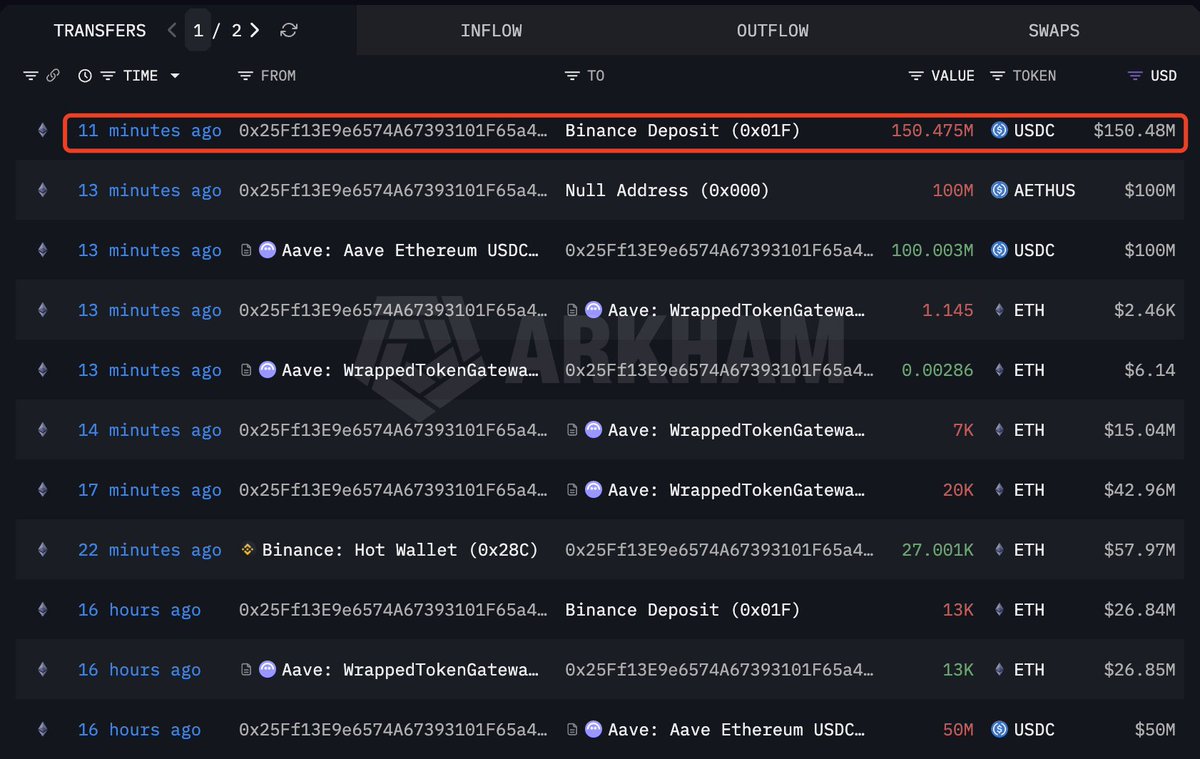Open the 14 minutes ago transaction link
Viewport: 1200px width, 759px height.
point(150,430)
